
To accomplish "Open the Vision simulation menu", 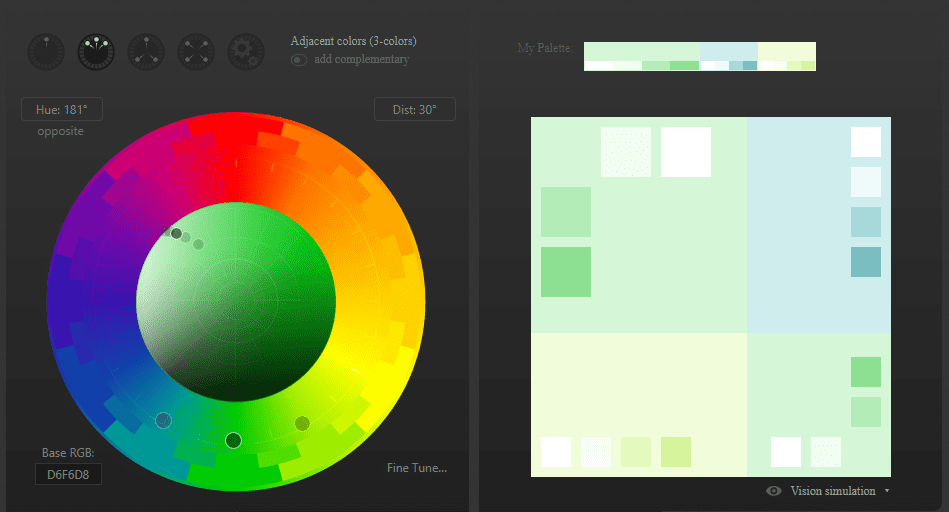I will [832, 491].
